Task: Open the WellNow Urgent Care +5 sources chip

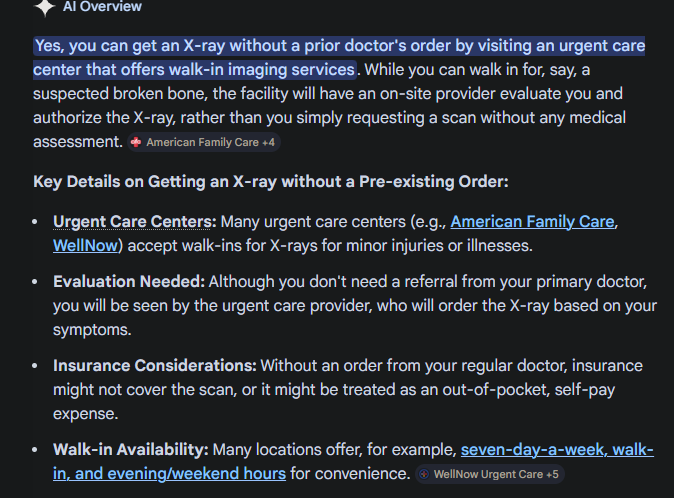Action: click(489, 474)
